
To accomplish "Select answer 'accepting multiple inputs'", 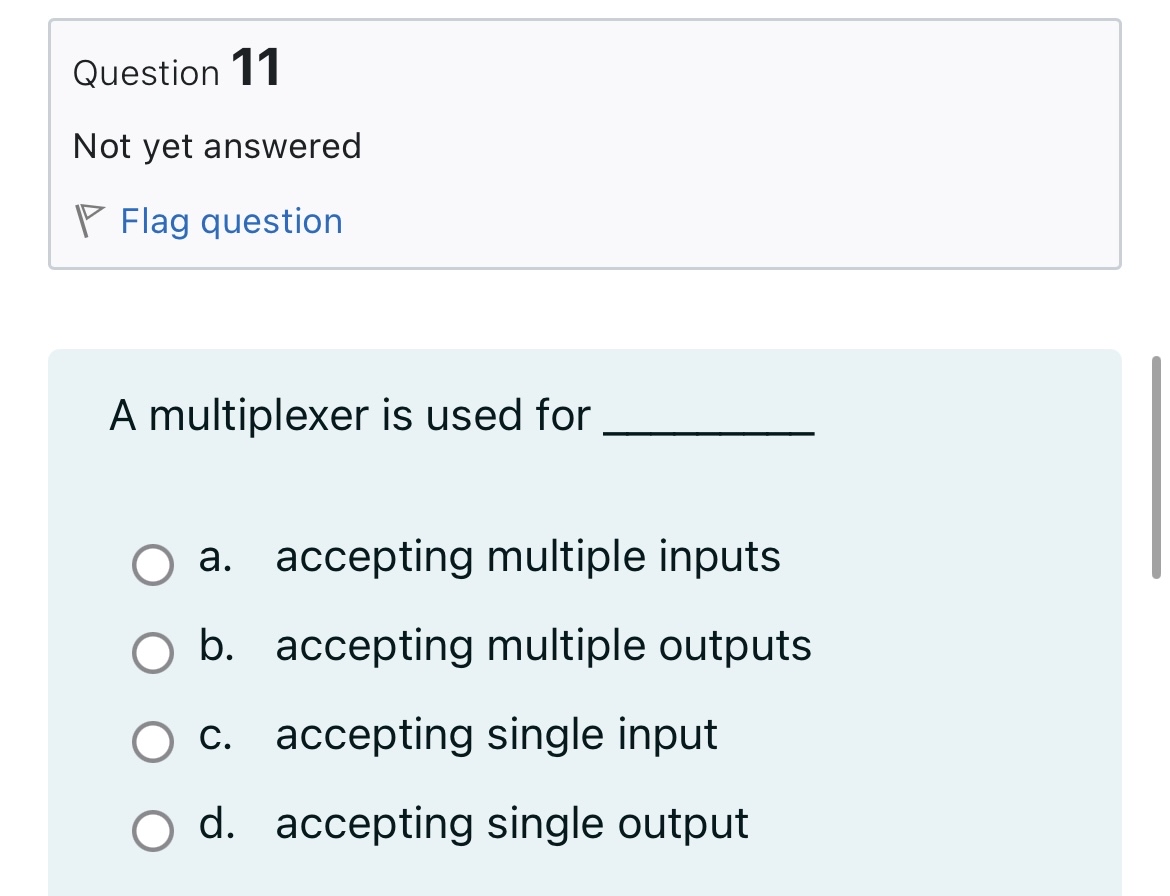I will tap(527, 558).
